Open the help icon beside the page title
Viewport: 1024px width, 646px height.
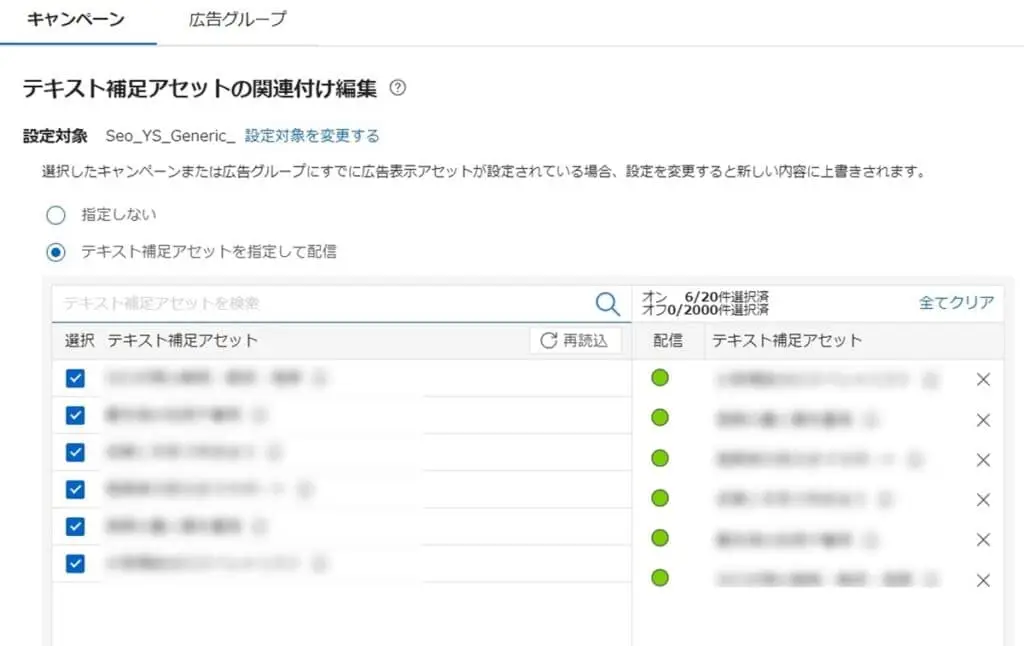coord(398,88)
